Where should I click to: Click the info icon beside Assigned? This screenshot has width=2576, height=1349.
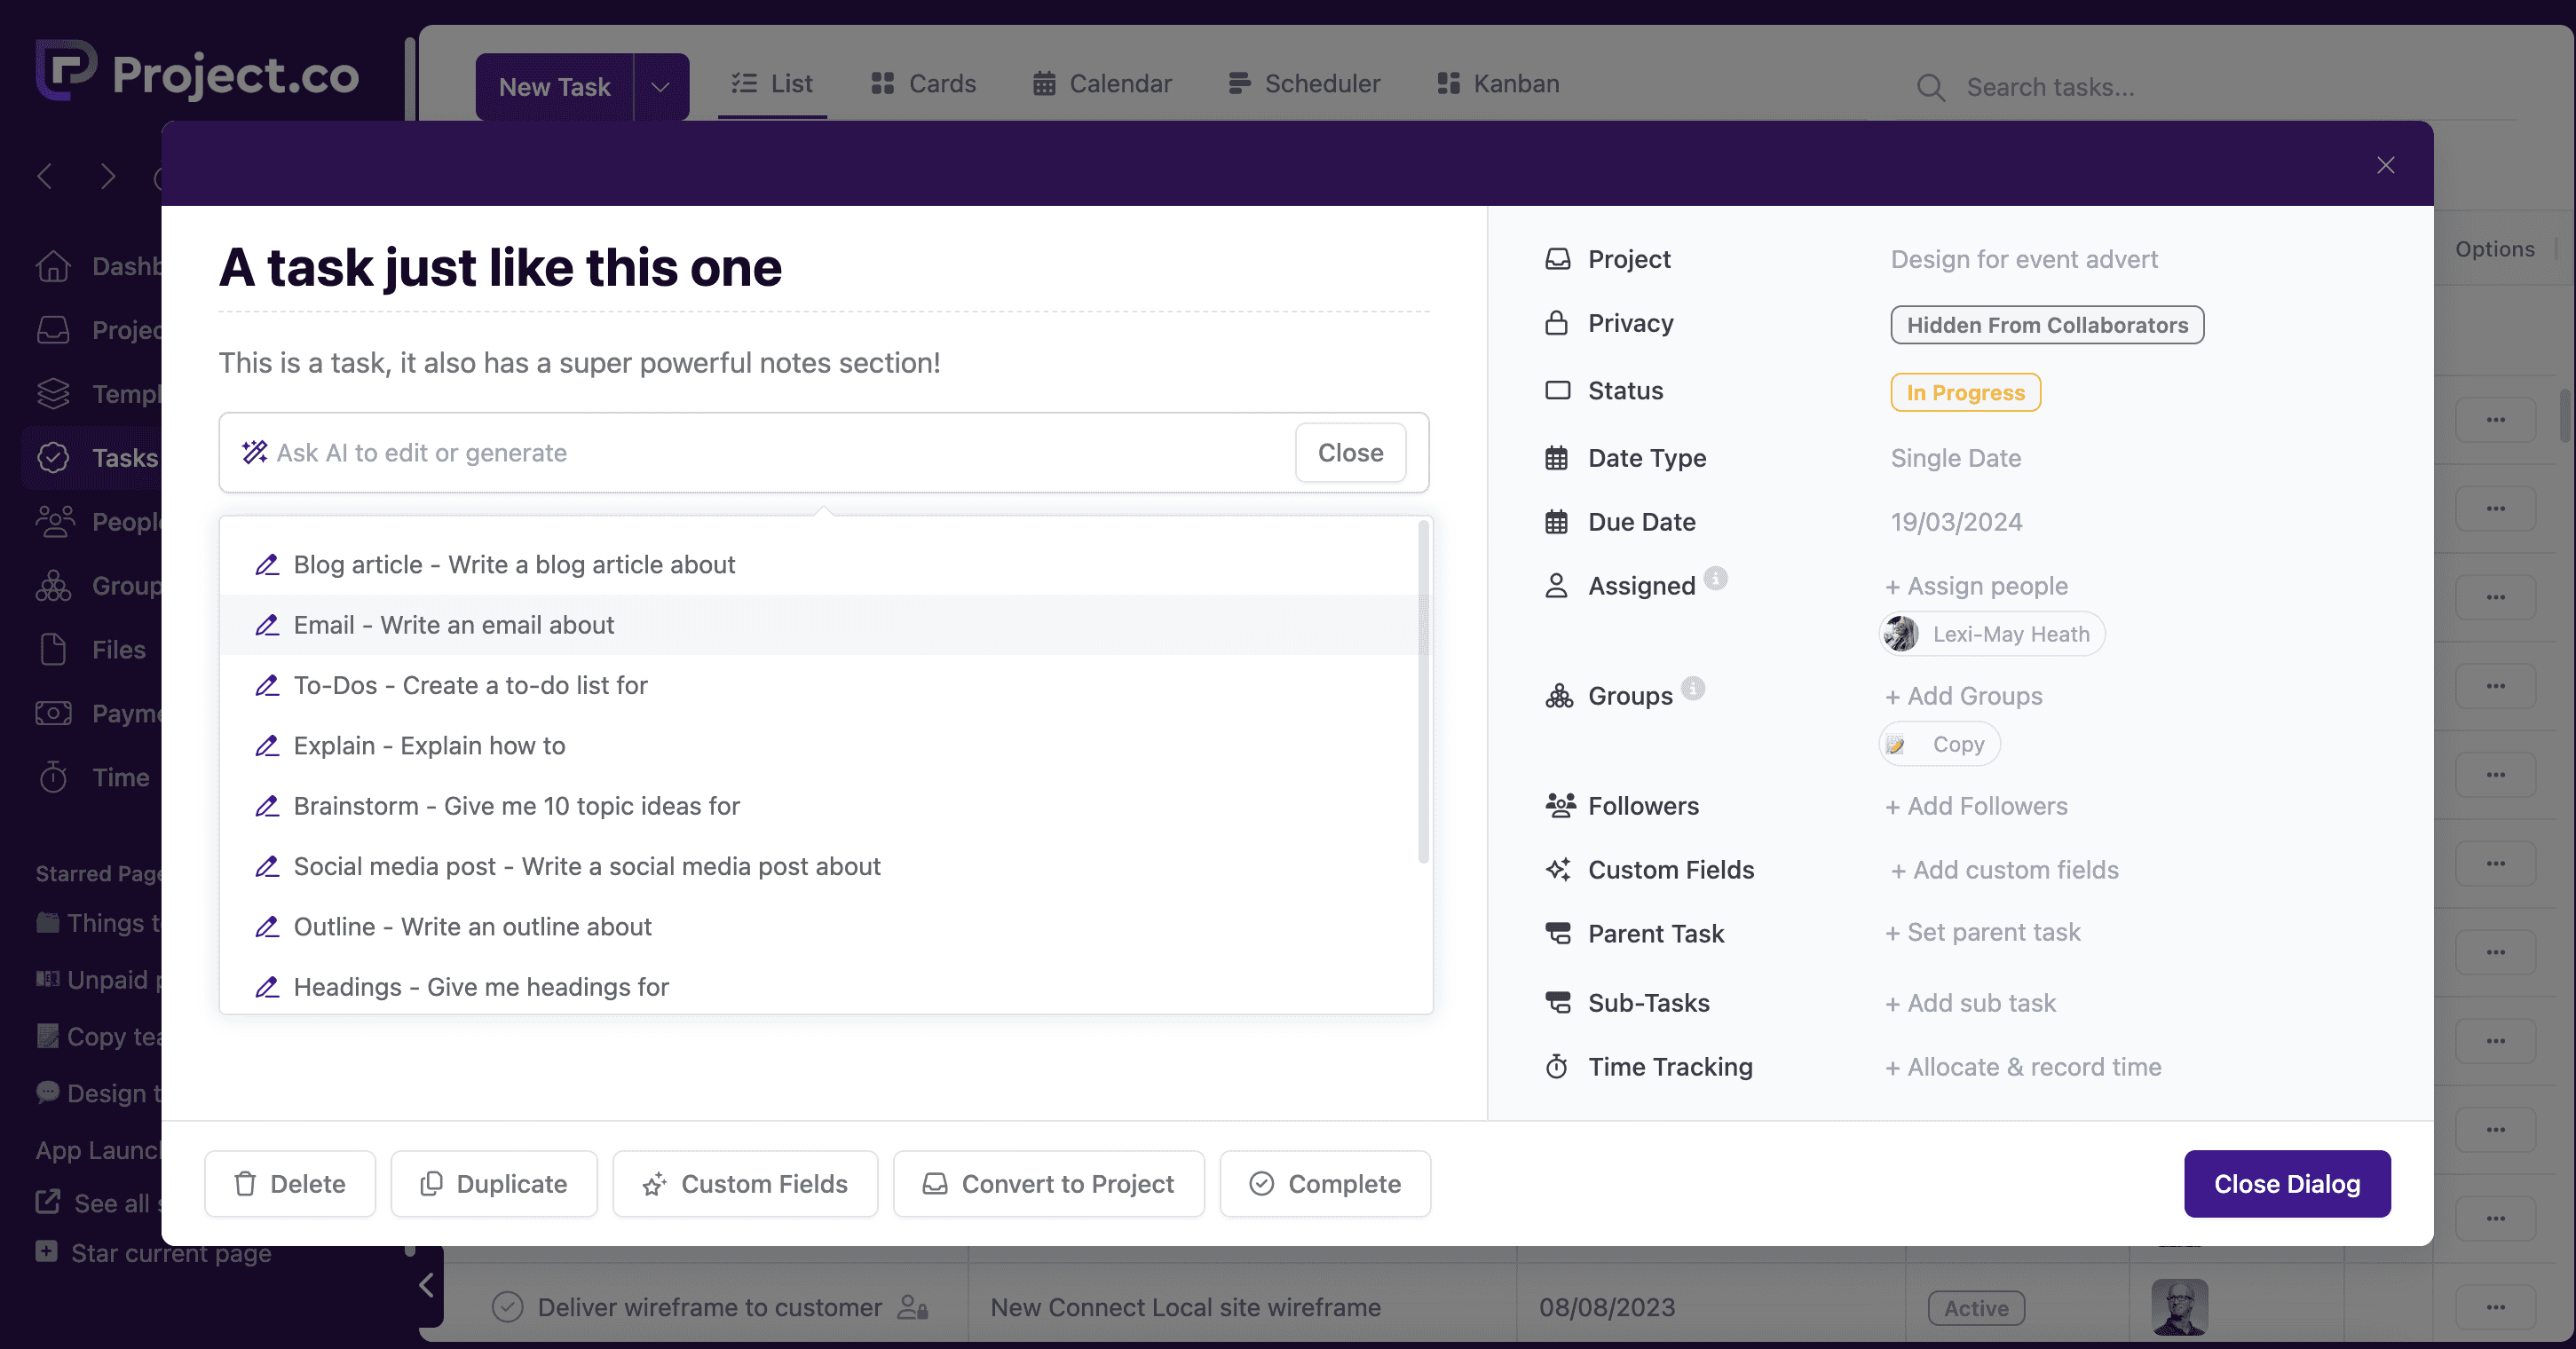pyautogui.click(x=1715, y=578)
